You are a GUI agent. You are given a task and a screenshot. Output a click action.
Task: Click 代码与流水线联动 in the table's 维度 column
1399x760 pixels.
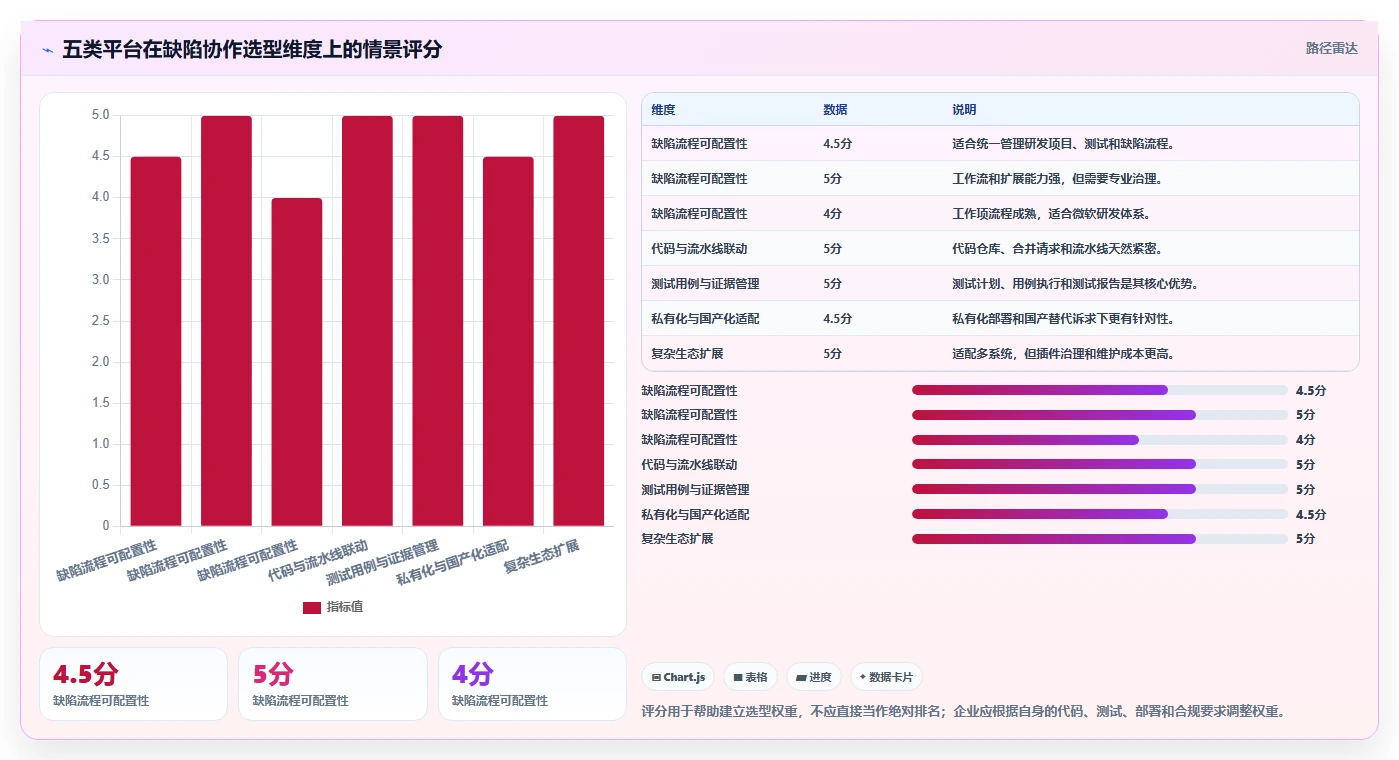click(x=699, y=249)
